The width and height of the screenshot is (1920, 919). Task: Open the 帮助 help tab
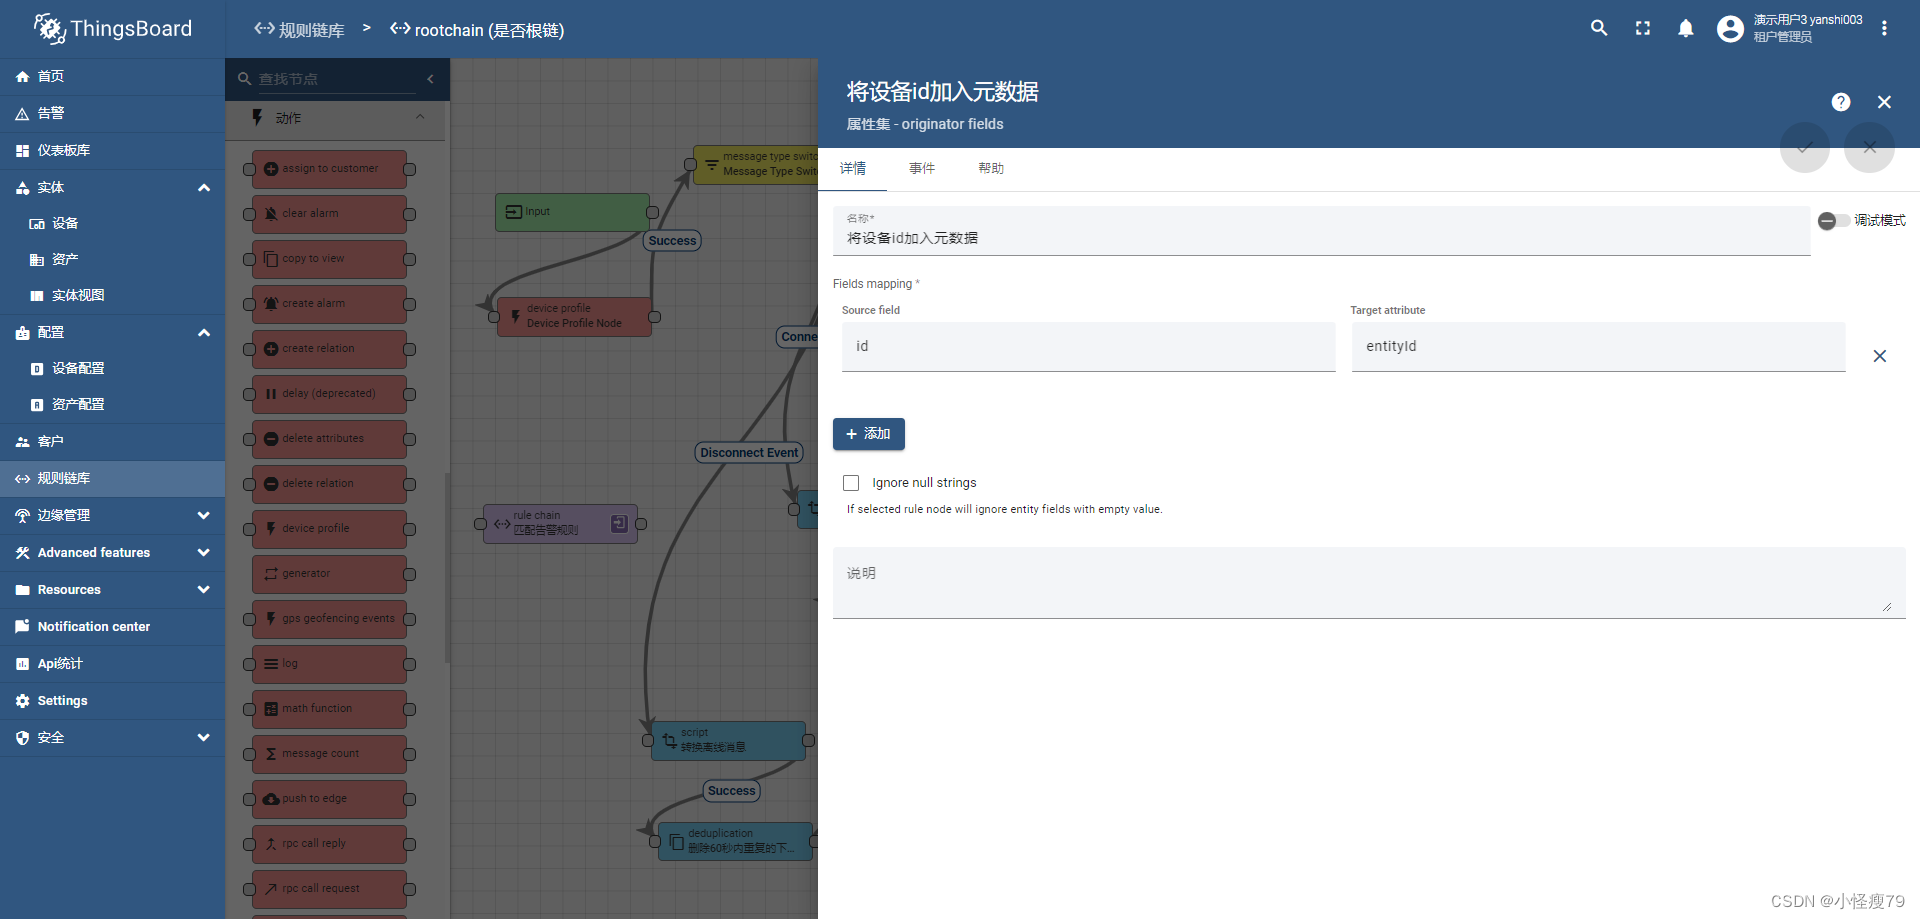pyautogui.click(x=990, y=168)
